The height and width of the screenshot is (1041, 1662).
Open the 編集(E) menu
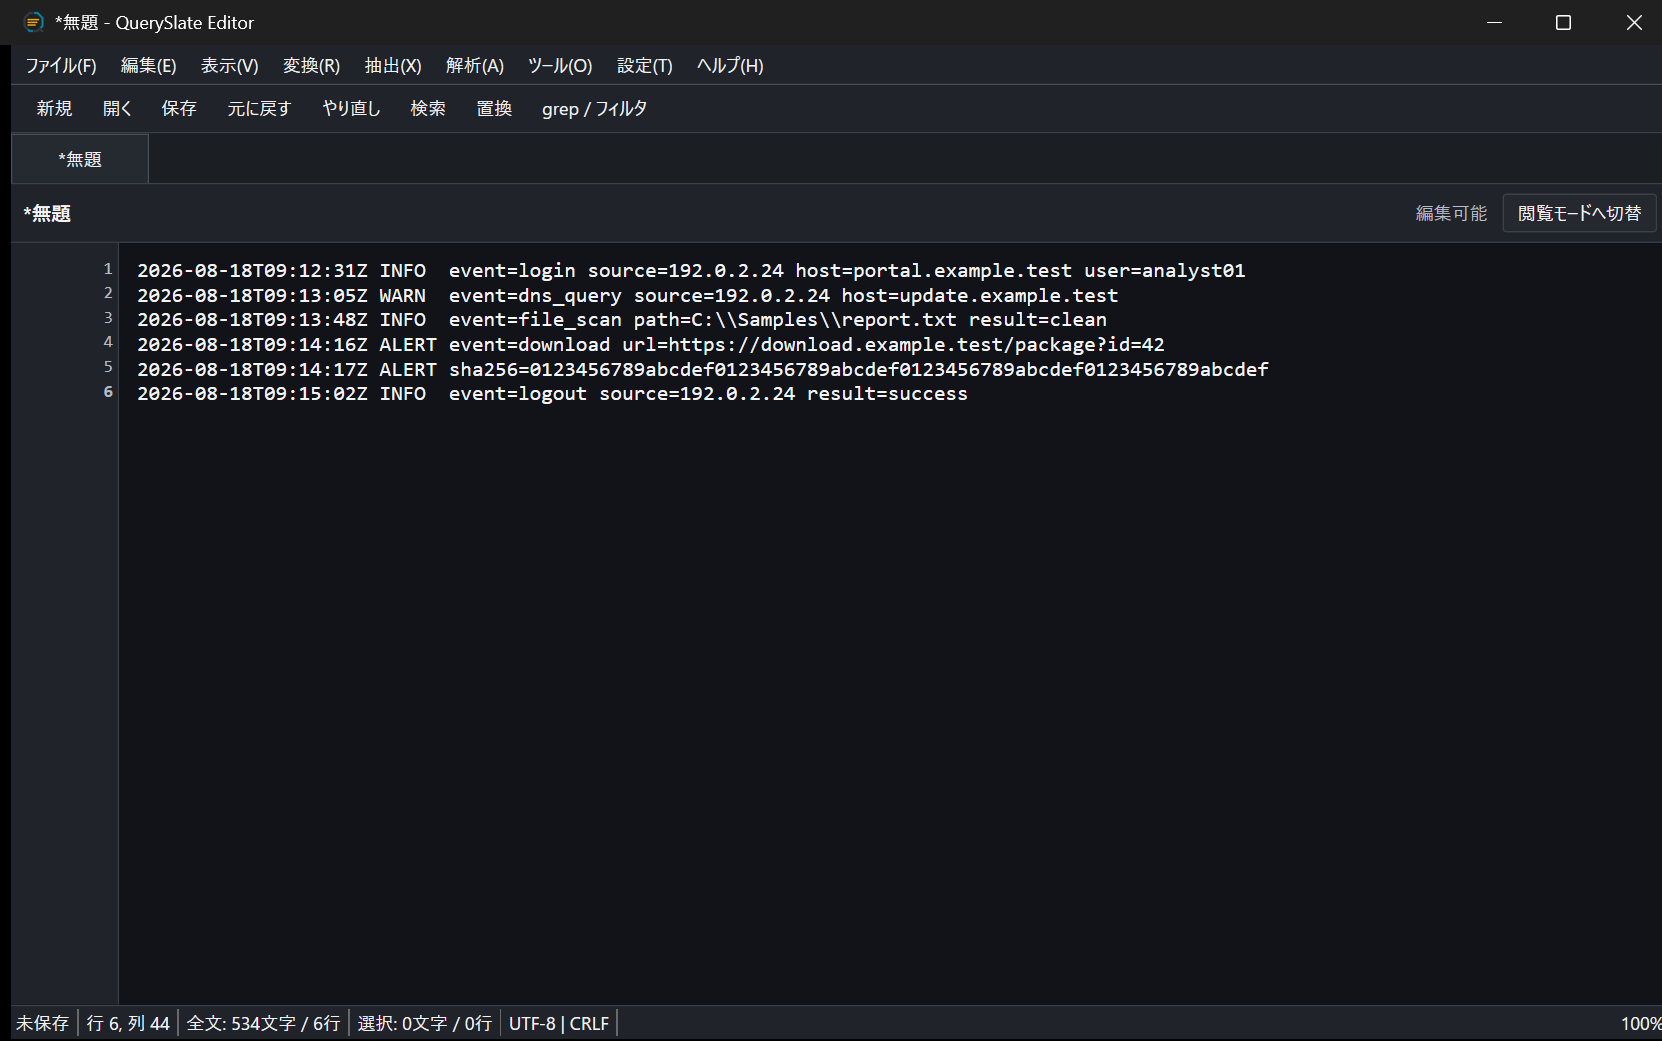[149, 66]
